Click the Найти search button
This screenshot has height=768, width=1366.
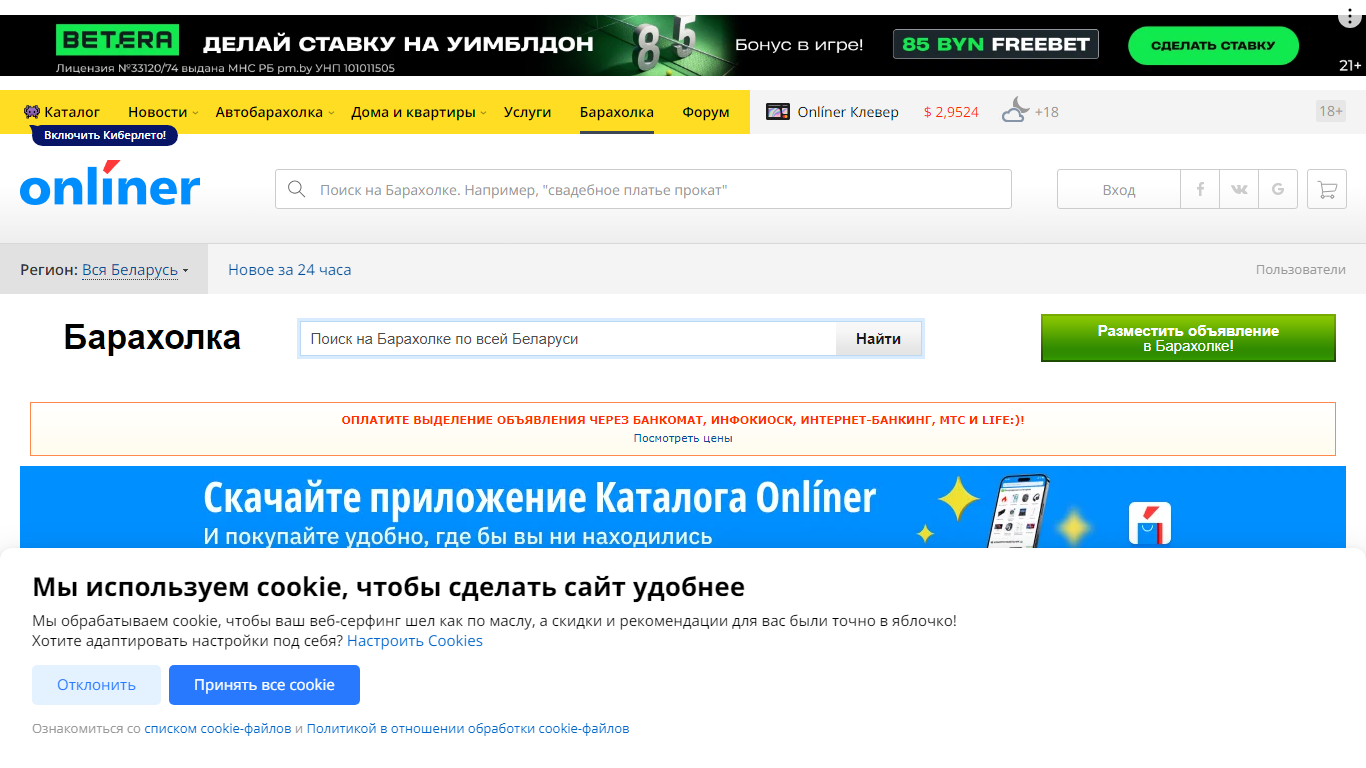(878, 339)
